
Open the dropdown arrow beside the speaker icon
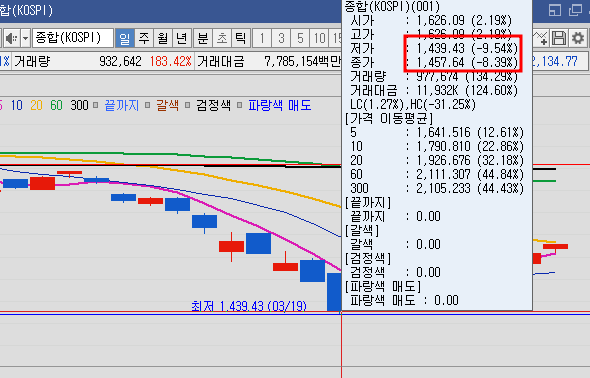[x=25, y=38]
